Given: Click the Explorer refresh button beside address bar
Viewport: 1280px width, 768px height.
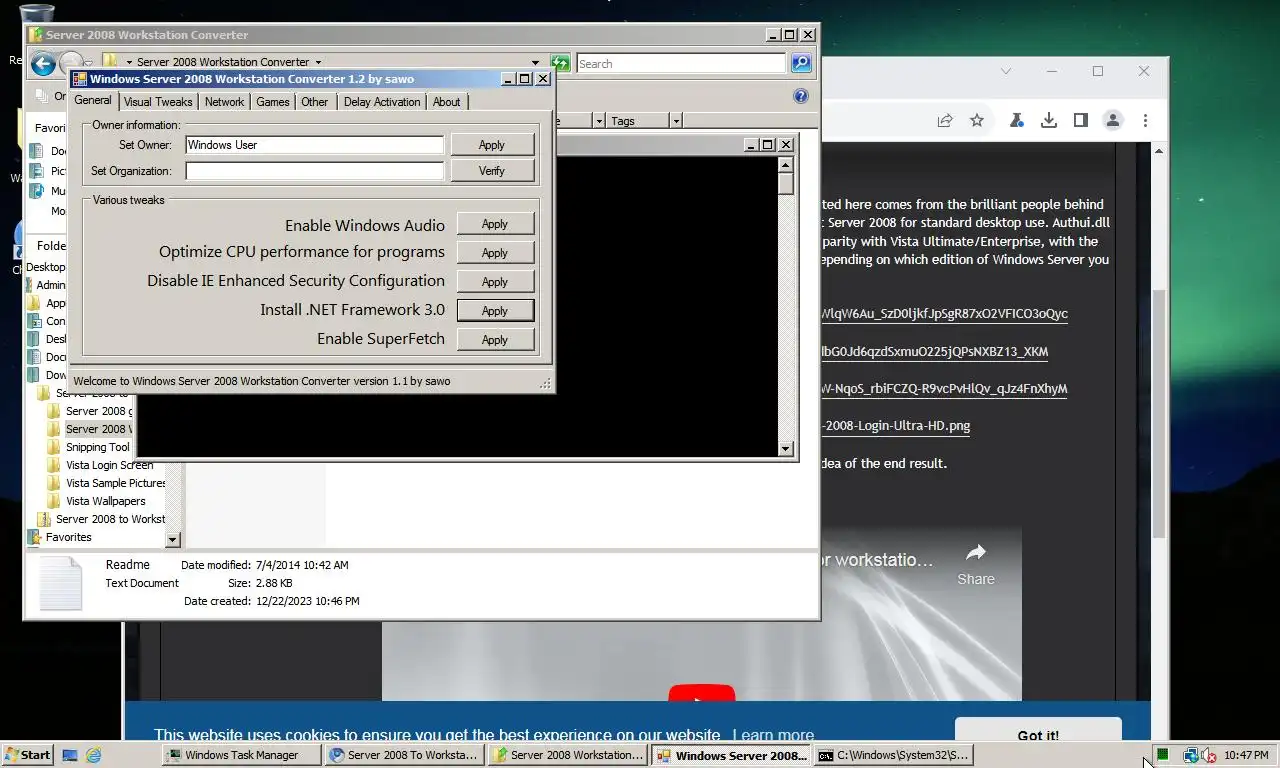Looking at the screenshot, I should 560,63.
